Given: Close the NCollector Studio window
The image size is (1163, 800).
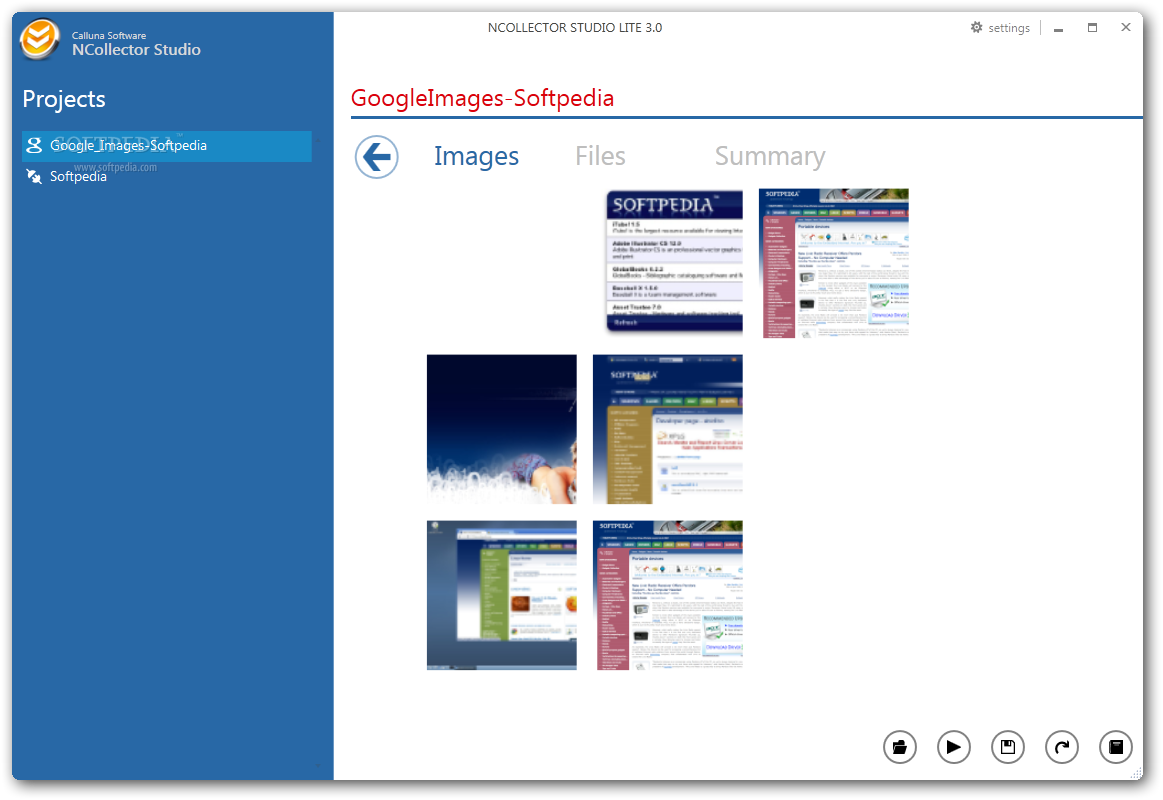Looking at the screenshot, I should [1126, 27].
